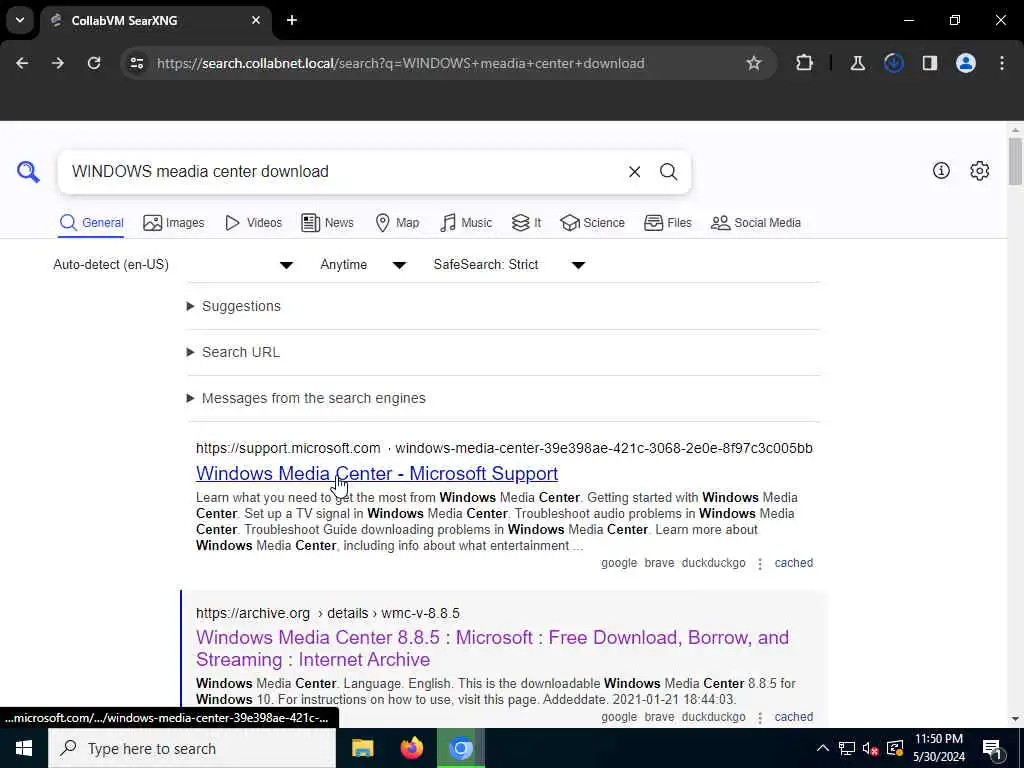This screenshot has height=768, width=1024.
Task: Open the archive.org wmc-v-8.8.5 URL line
Action: (328, 613)
